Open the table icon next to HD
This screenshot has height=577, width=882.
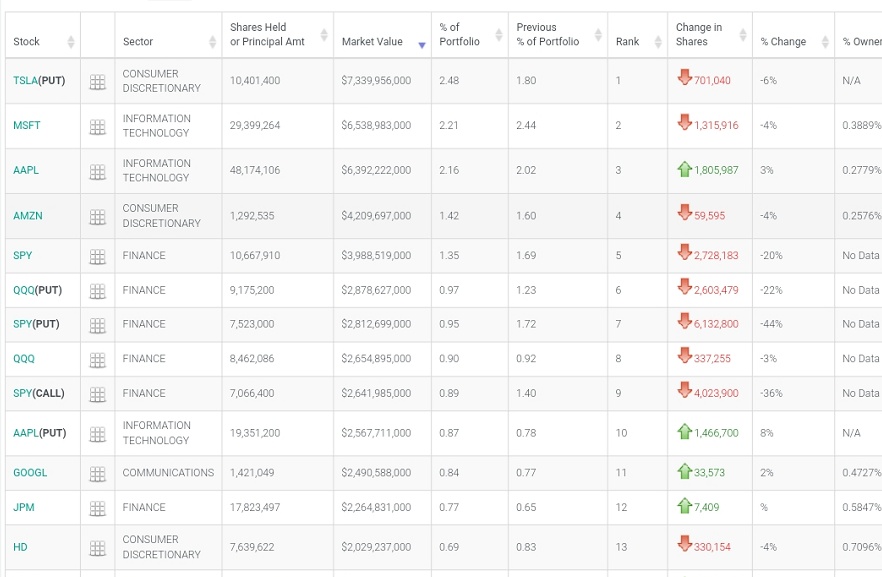point(97,548)
